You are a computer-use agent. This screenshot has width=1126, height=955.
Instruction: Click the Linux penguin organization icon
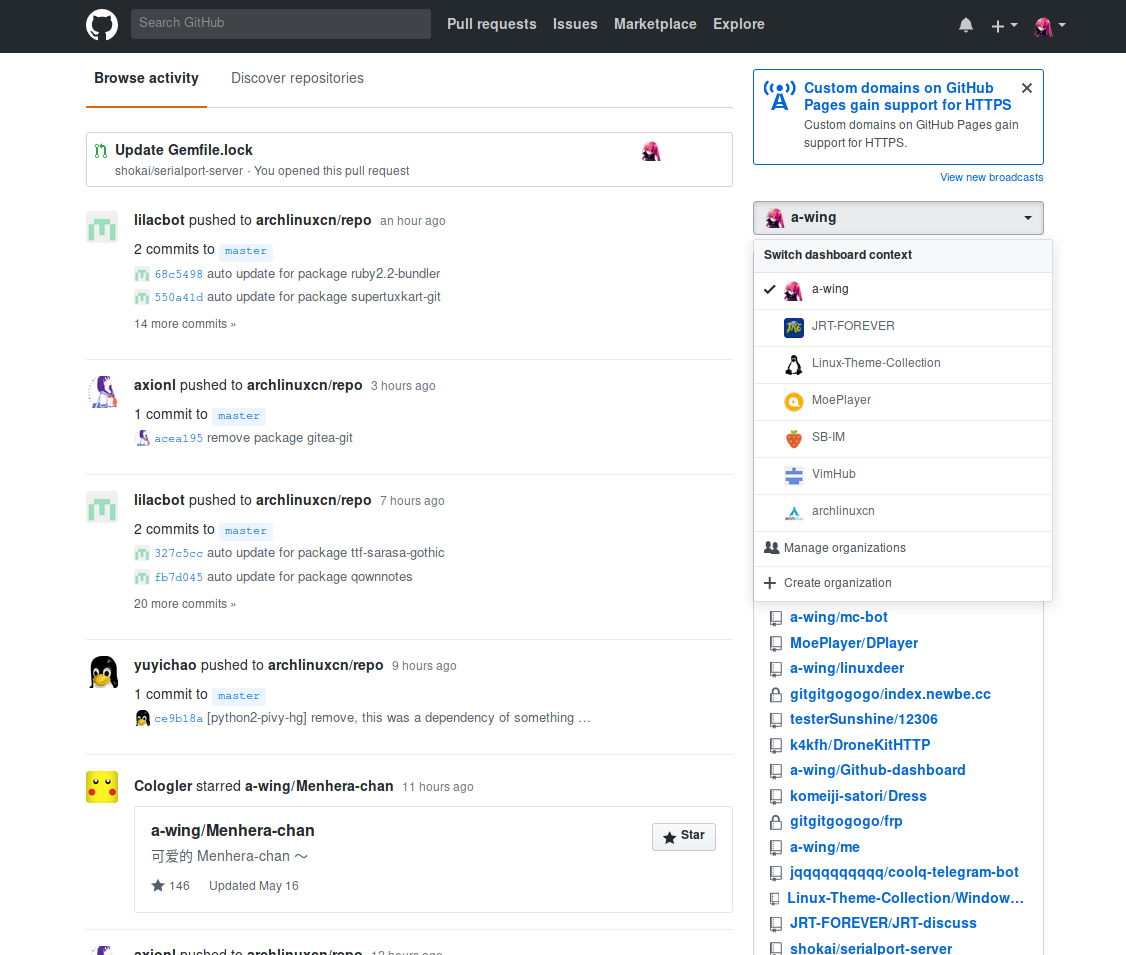[794, 365]
